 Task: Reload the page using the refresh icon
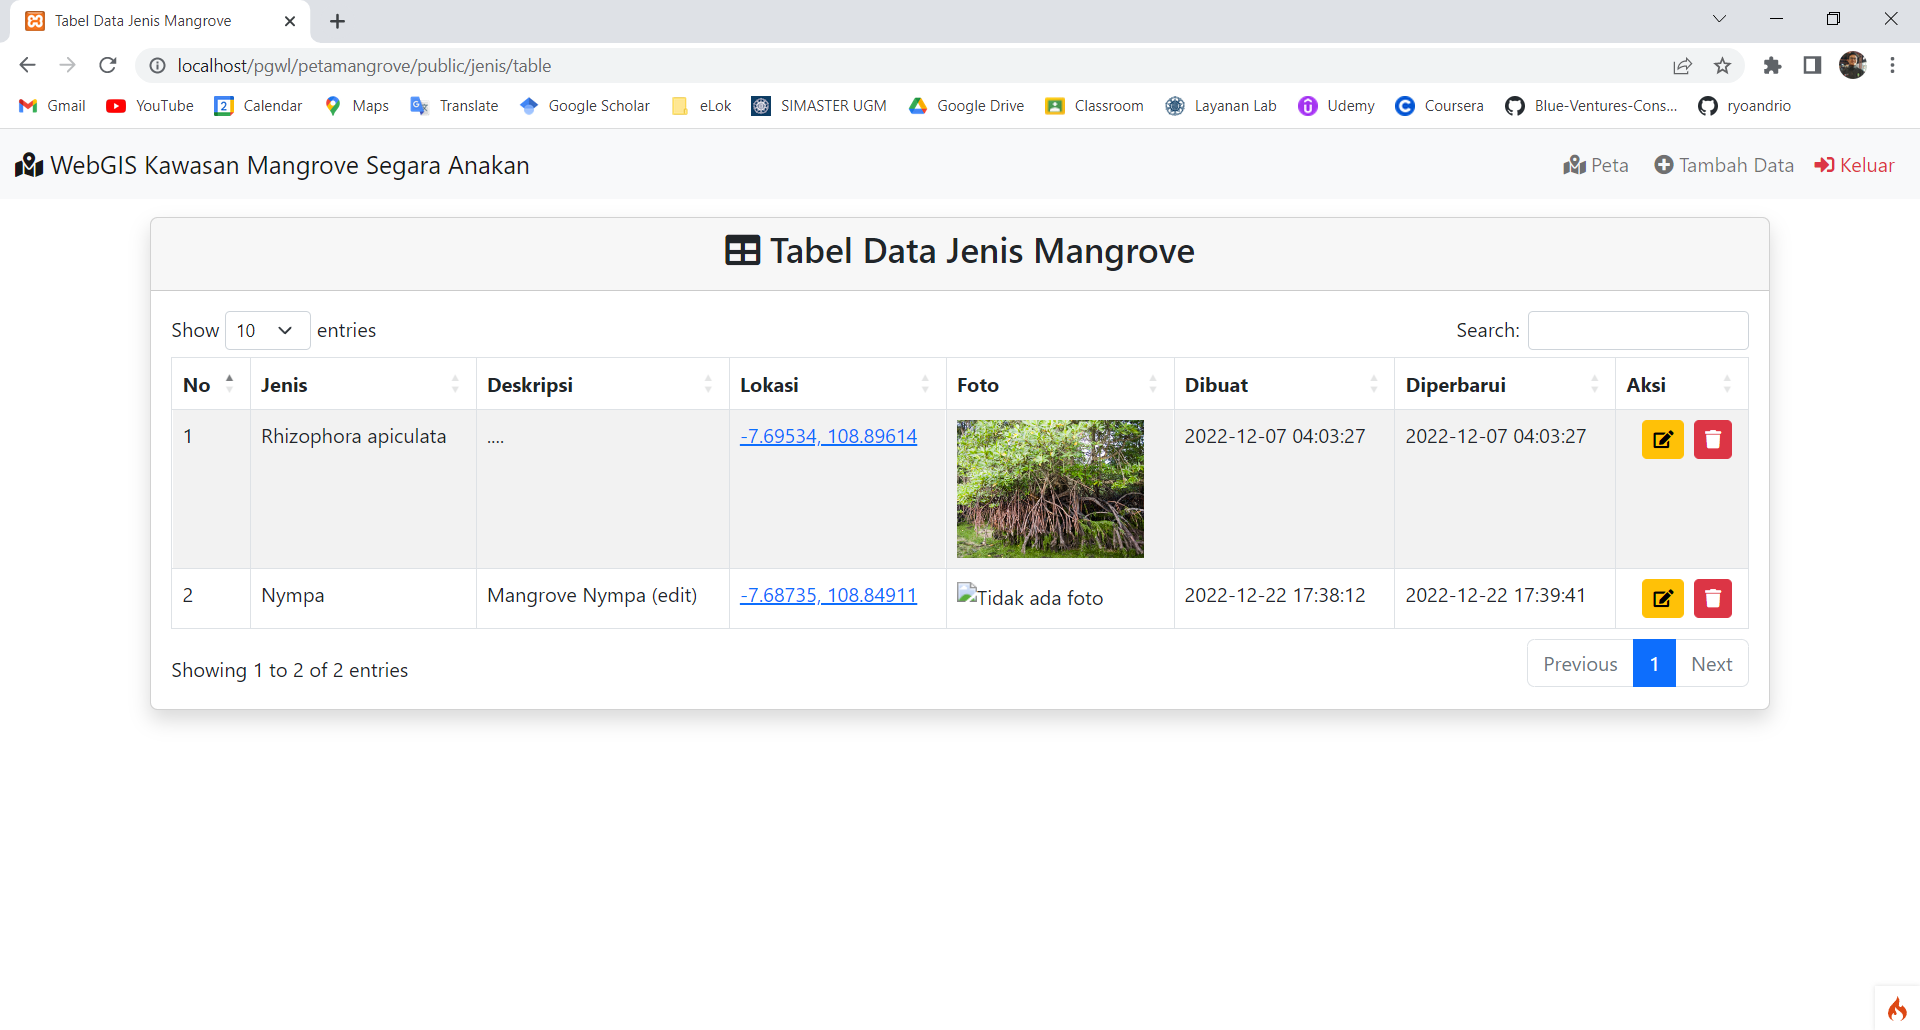pos(108,66)
